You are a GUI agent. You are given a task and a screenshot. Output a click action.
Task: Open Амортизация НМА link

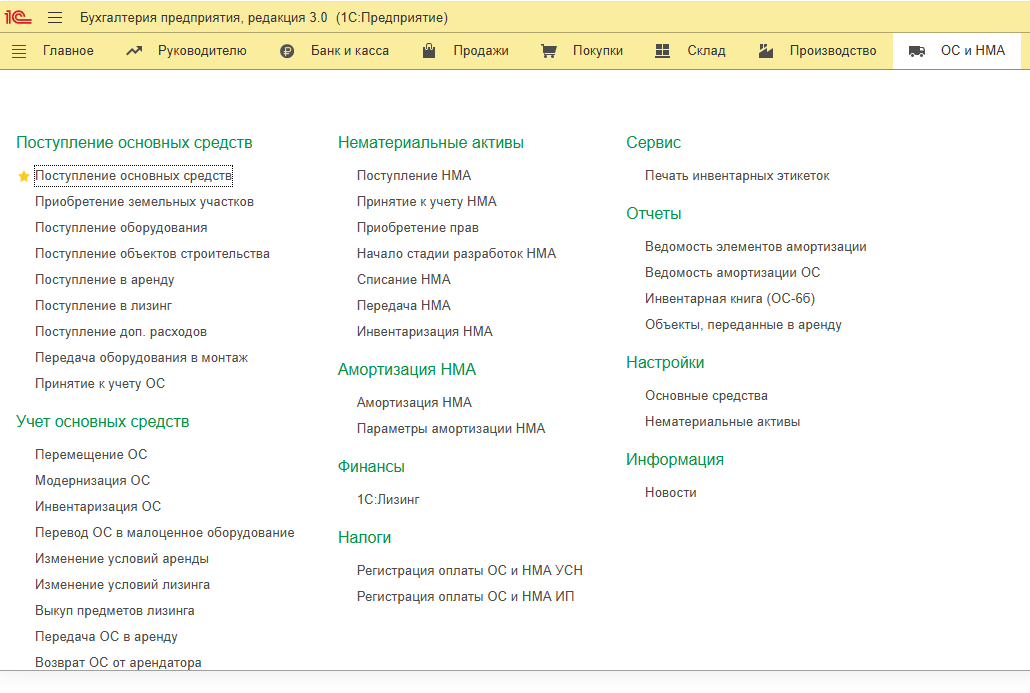[x=414, y=403]
